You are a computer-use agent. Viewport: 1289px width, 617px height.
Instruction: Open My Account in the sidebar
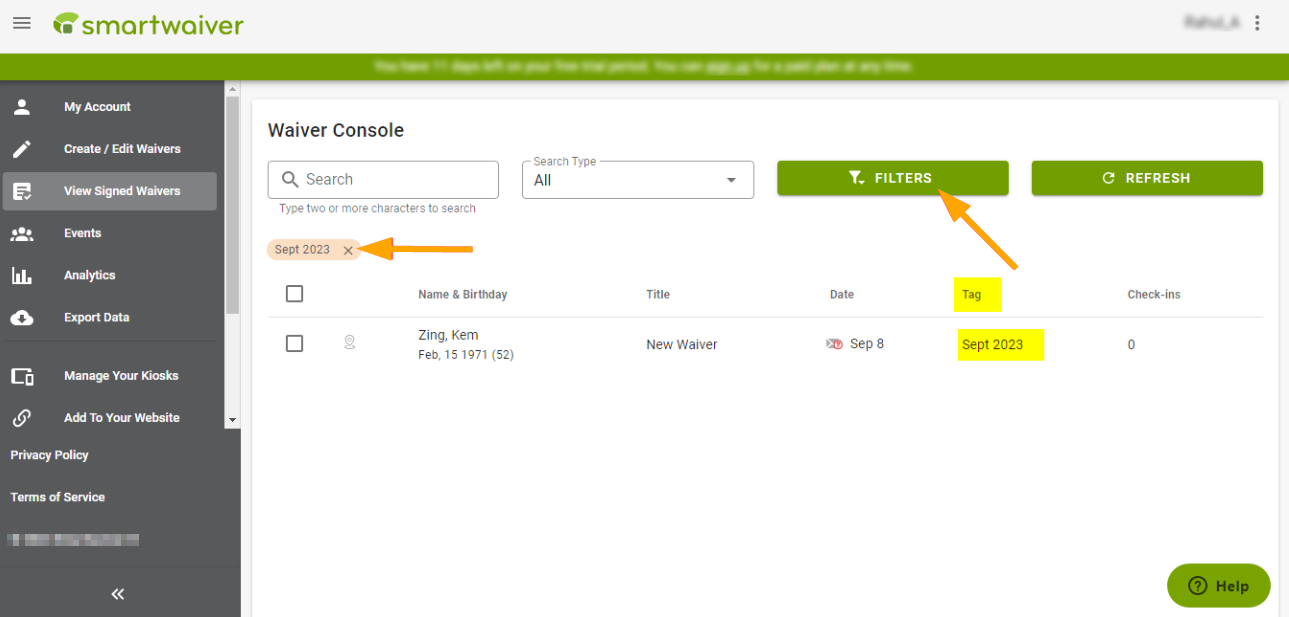coord(97,107)
